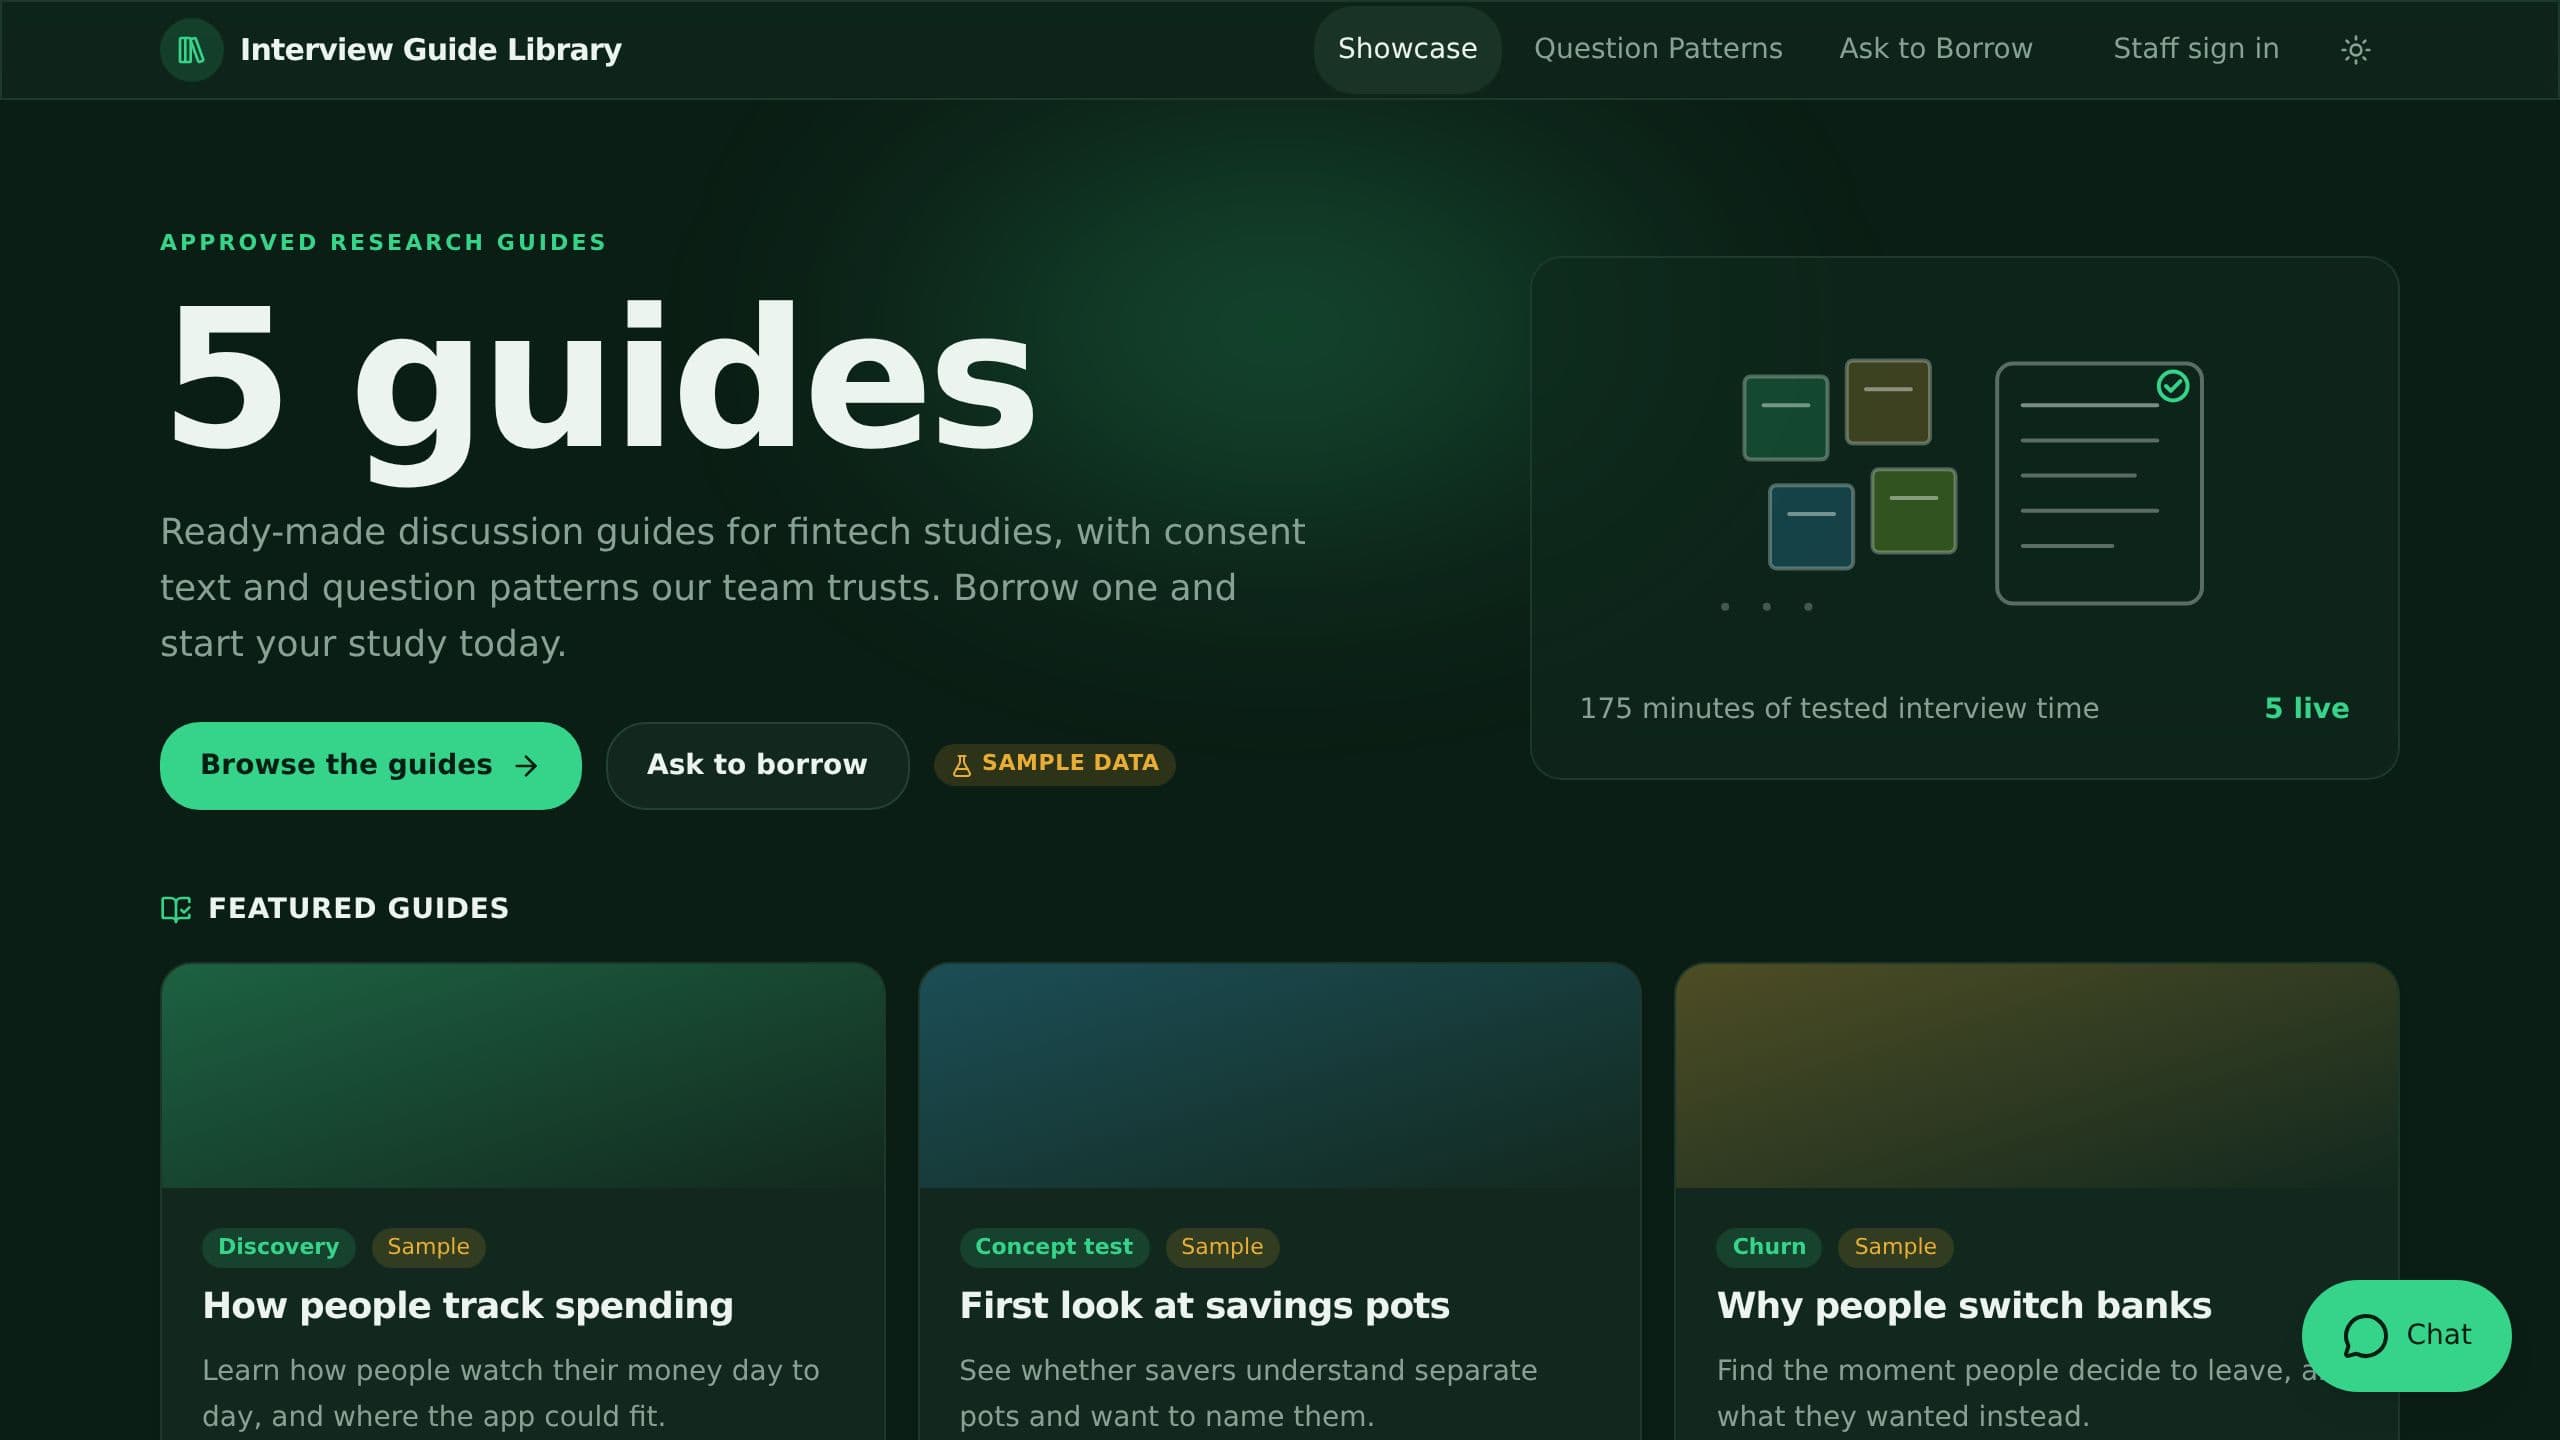2560x1440 pixels.
Task: Click 175 minutes of tested interview time
Action: (x=1839, y=708)
